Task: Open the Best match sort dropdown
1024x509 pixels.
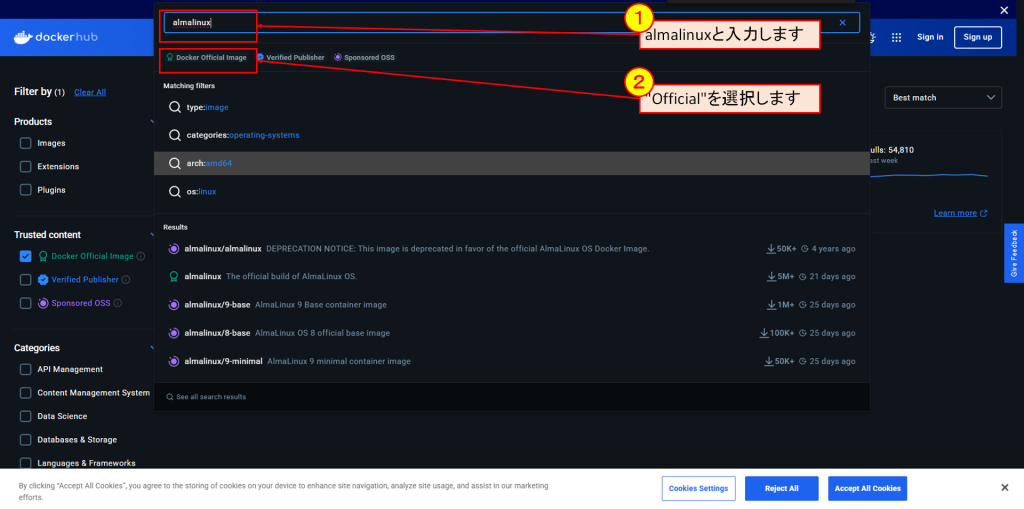Action: 943,97
